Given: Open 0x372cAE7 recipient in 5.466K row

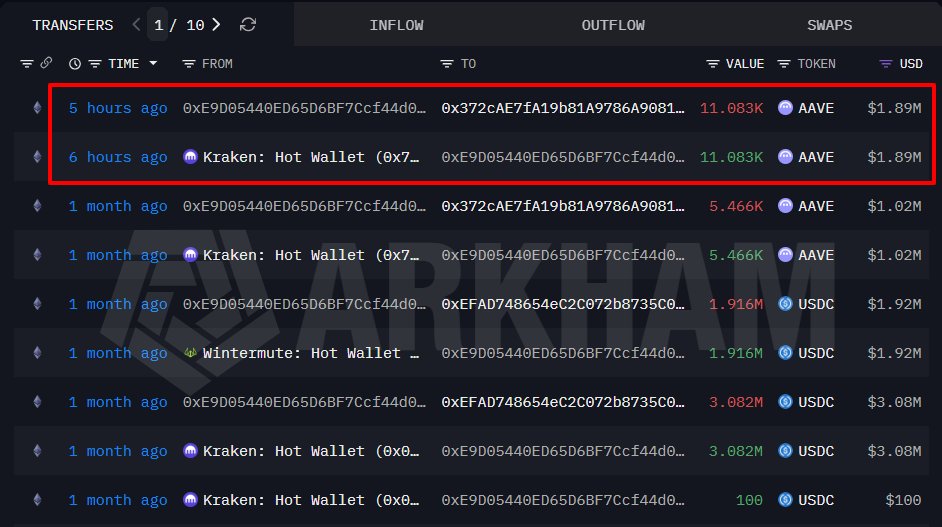Looking at the screenshot, I should [563, 206].
